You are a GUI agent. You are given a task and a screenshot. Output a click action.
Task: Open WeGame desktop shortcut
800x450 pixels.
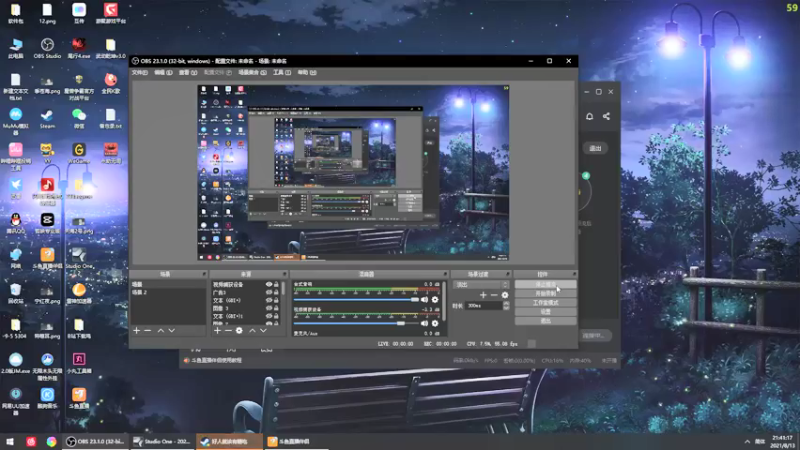pyautogui.click(x=79, y=153)
